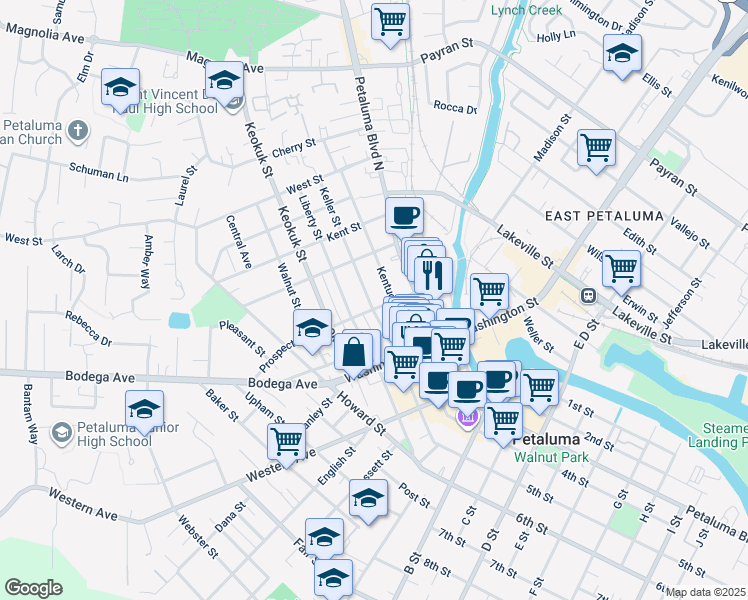Click the shopping cart marker near Payran St
The width and height of the screenshot is (748, 600).
pos(390,21)
